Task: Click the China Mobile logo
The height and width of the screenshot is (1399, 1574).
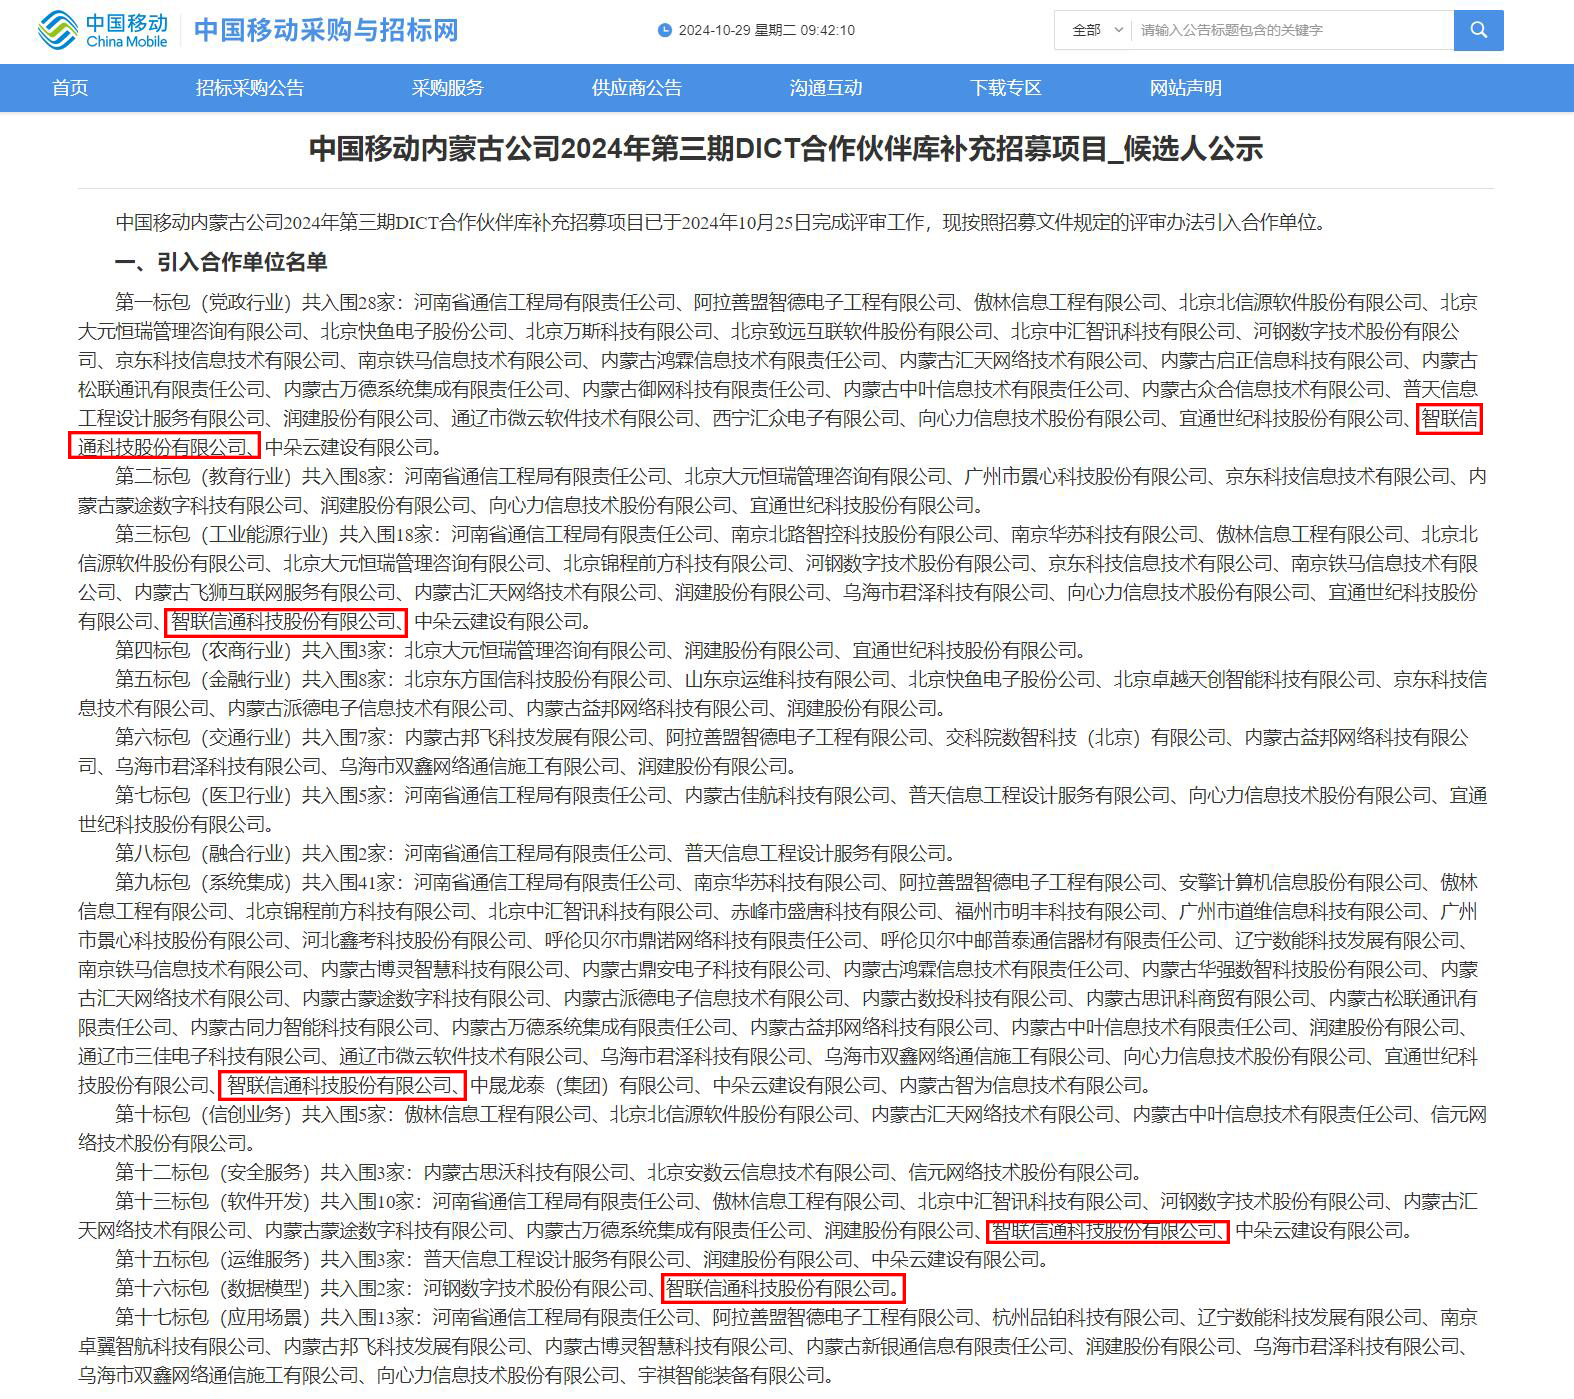Action: pyautogui.click(x=103, y=30)
